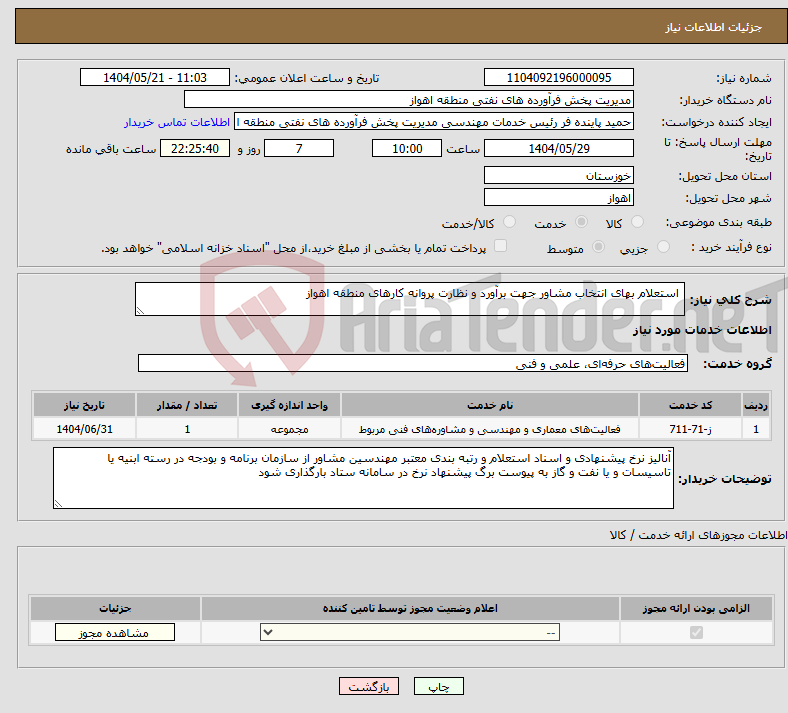Click the ساعت باقی مانده label
Viewport: 788px width, 713px height.
pos(111,149)
